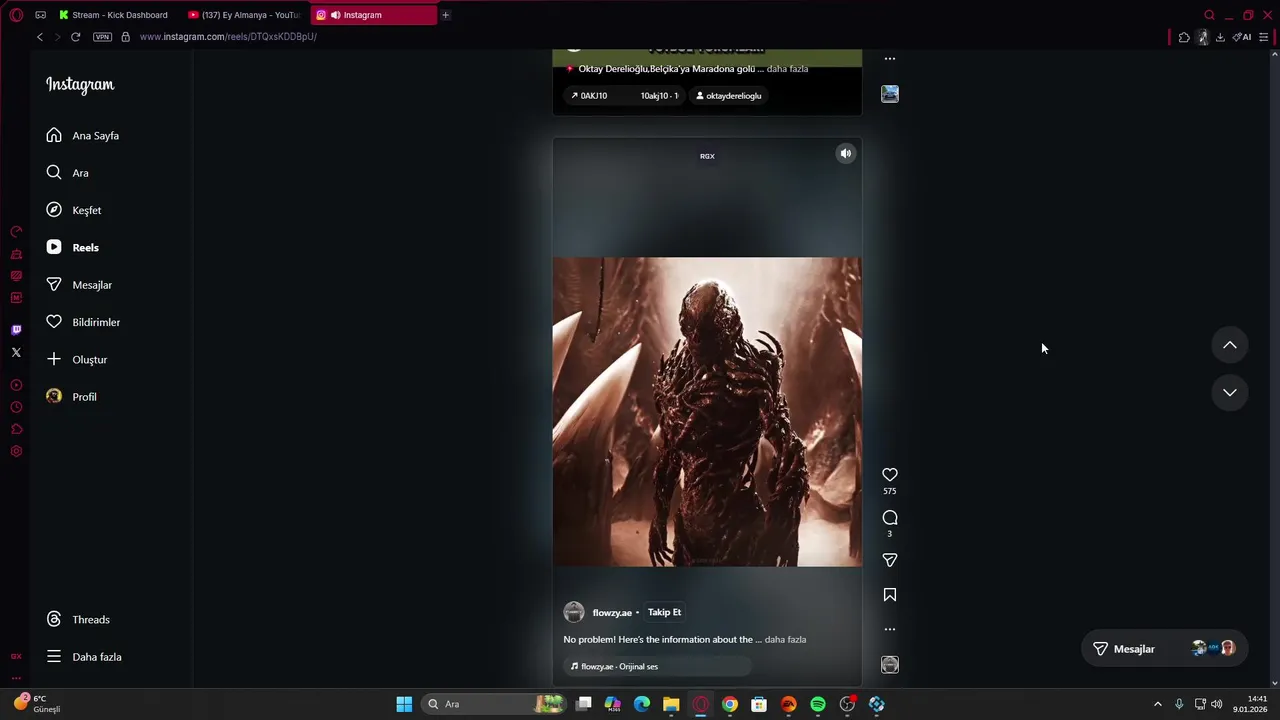This screenshot has width=1280, height=720.
Task: Show hidden system tray icons
Action: coord(1158,704)
